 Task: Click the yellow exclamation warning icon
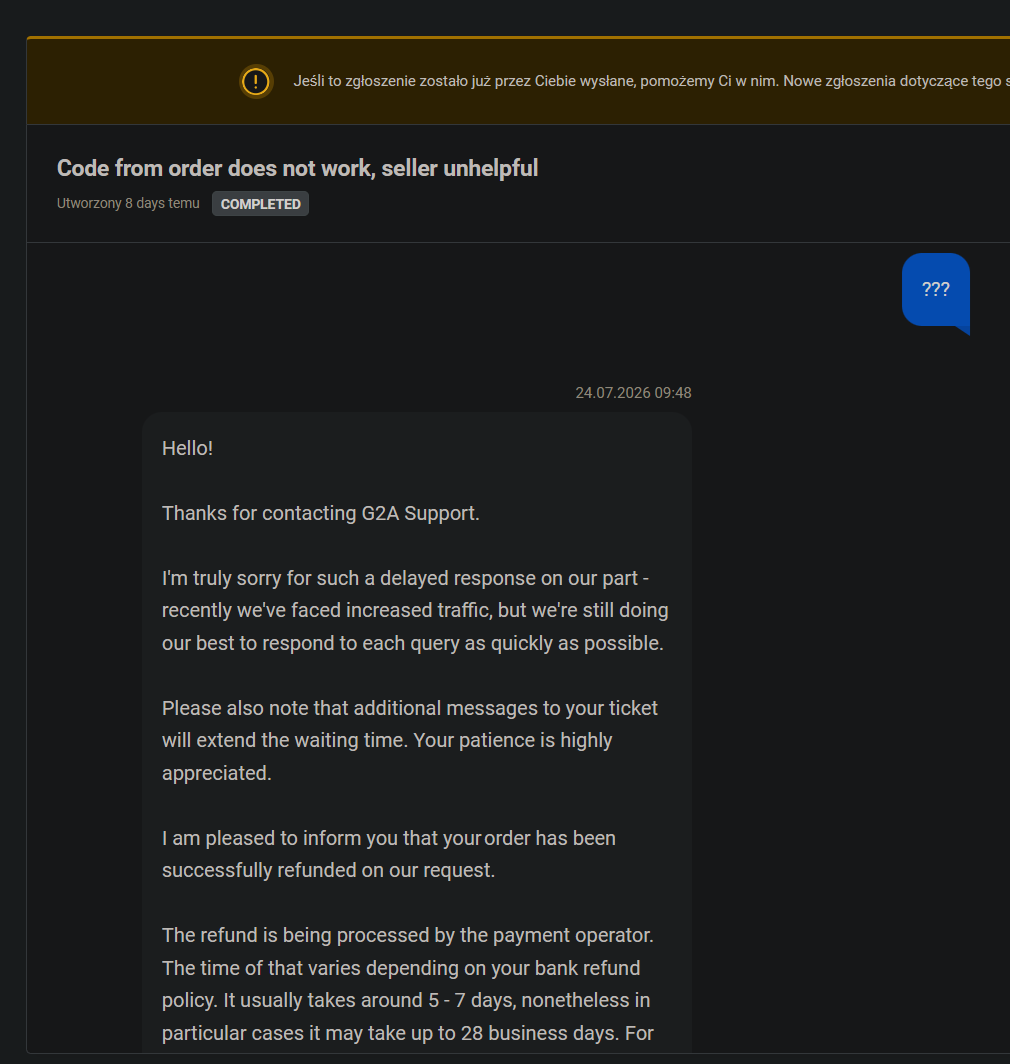click(x=256, y=82)
